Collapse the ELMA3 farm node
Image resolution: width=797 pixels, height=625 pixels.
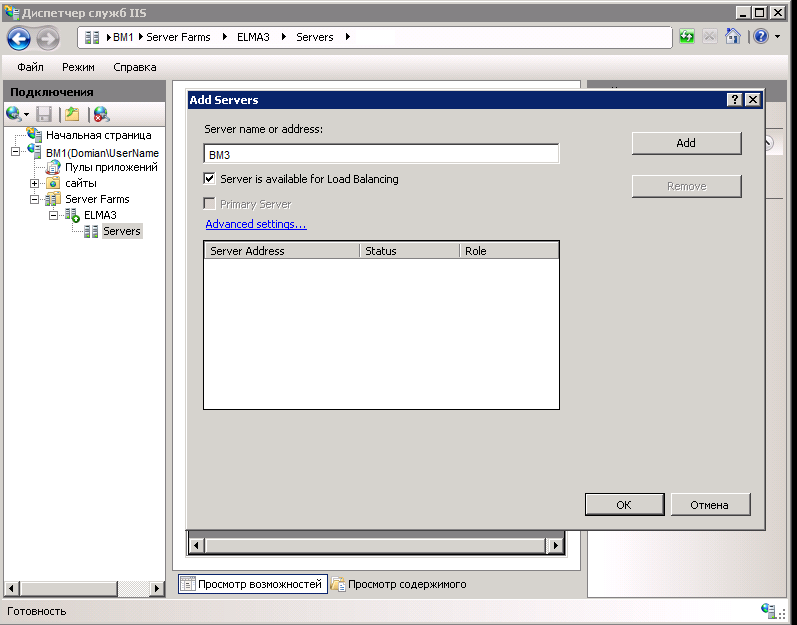[x=52, y=215]
